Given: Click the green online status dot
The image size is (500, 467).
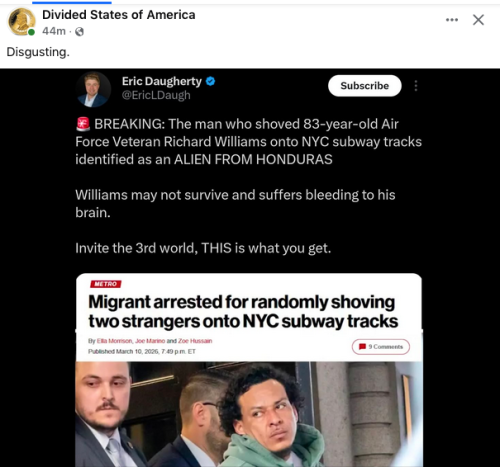Looking at the screenshot, I should click(x=31, y=32).
